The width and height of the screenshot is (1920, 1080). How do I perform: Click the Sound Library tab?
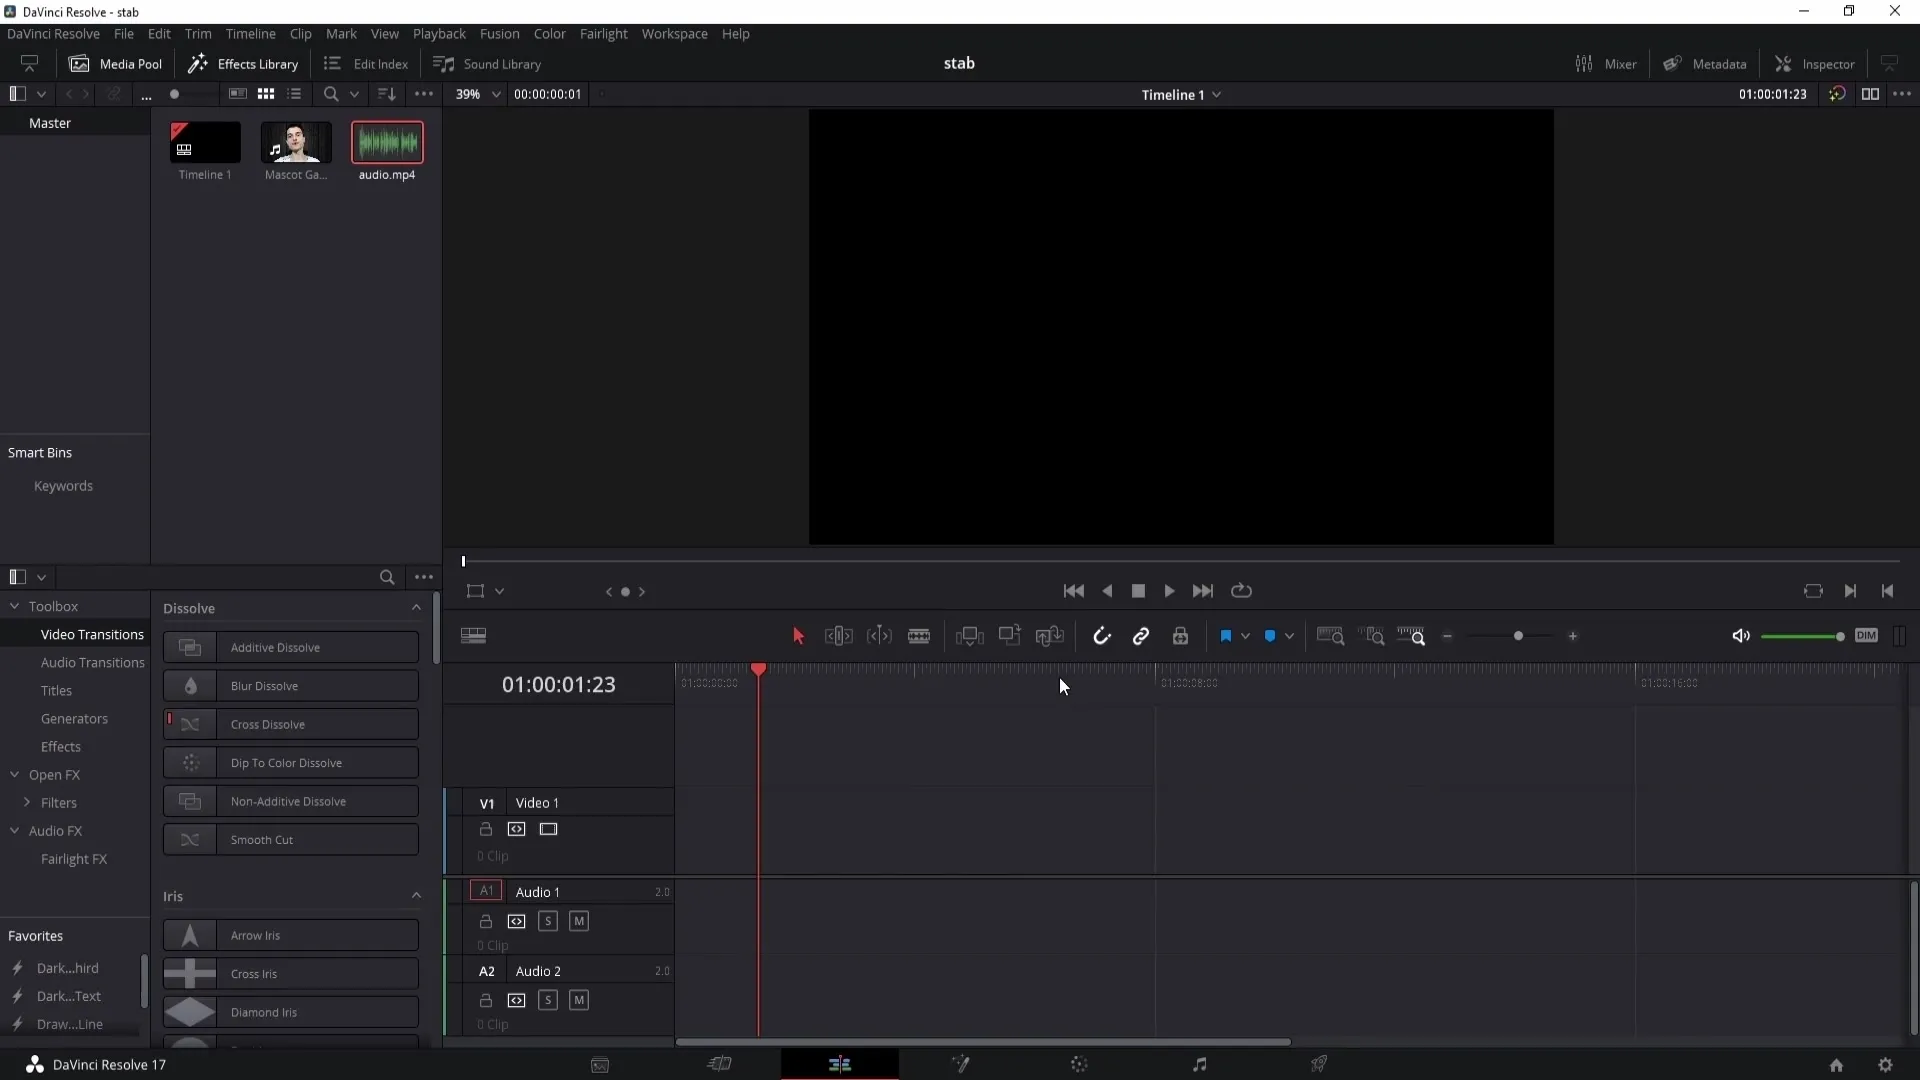[488, 63]
